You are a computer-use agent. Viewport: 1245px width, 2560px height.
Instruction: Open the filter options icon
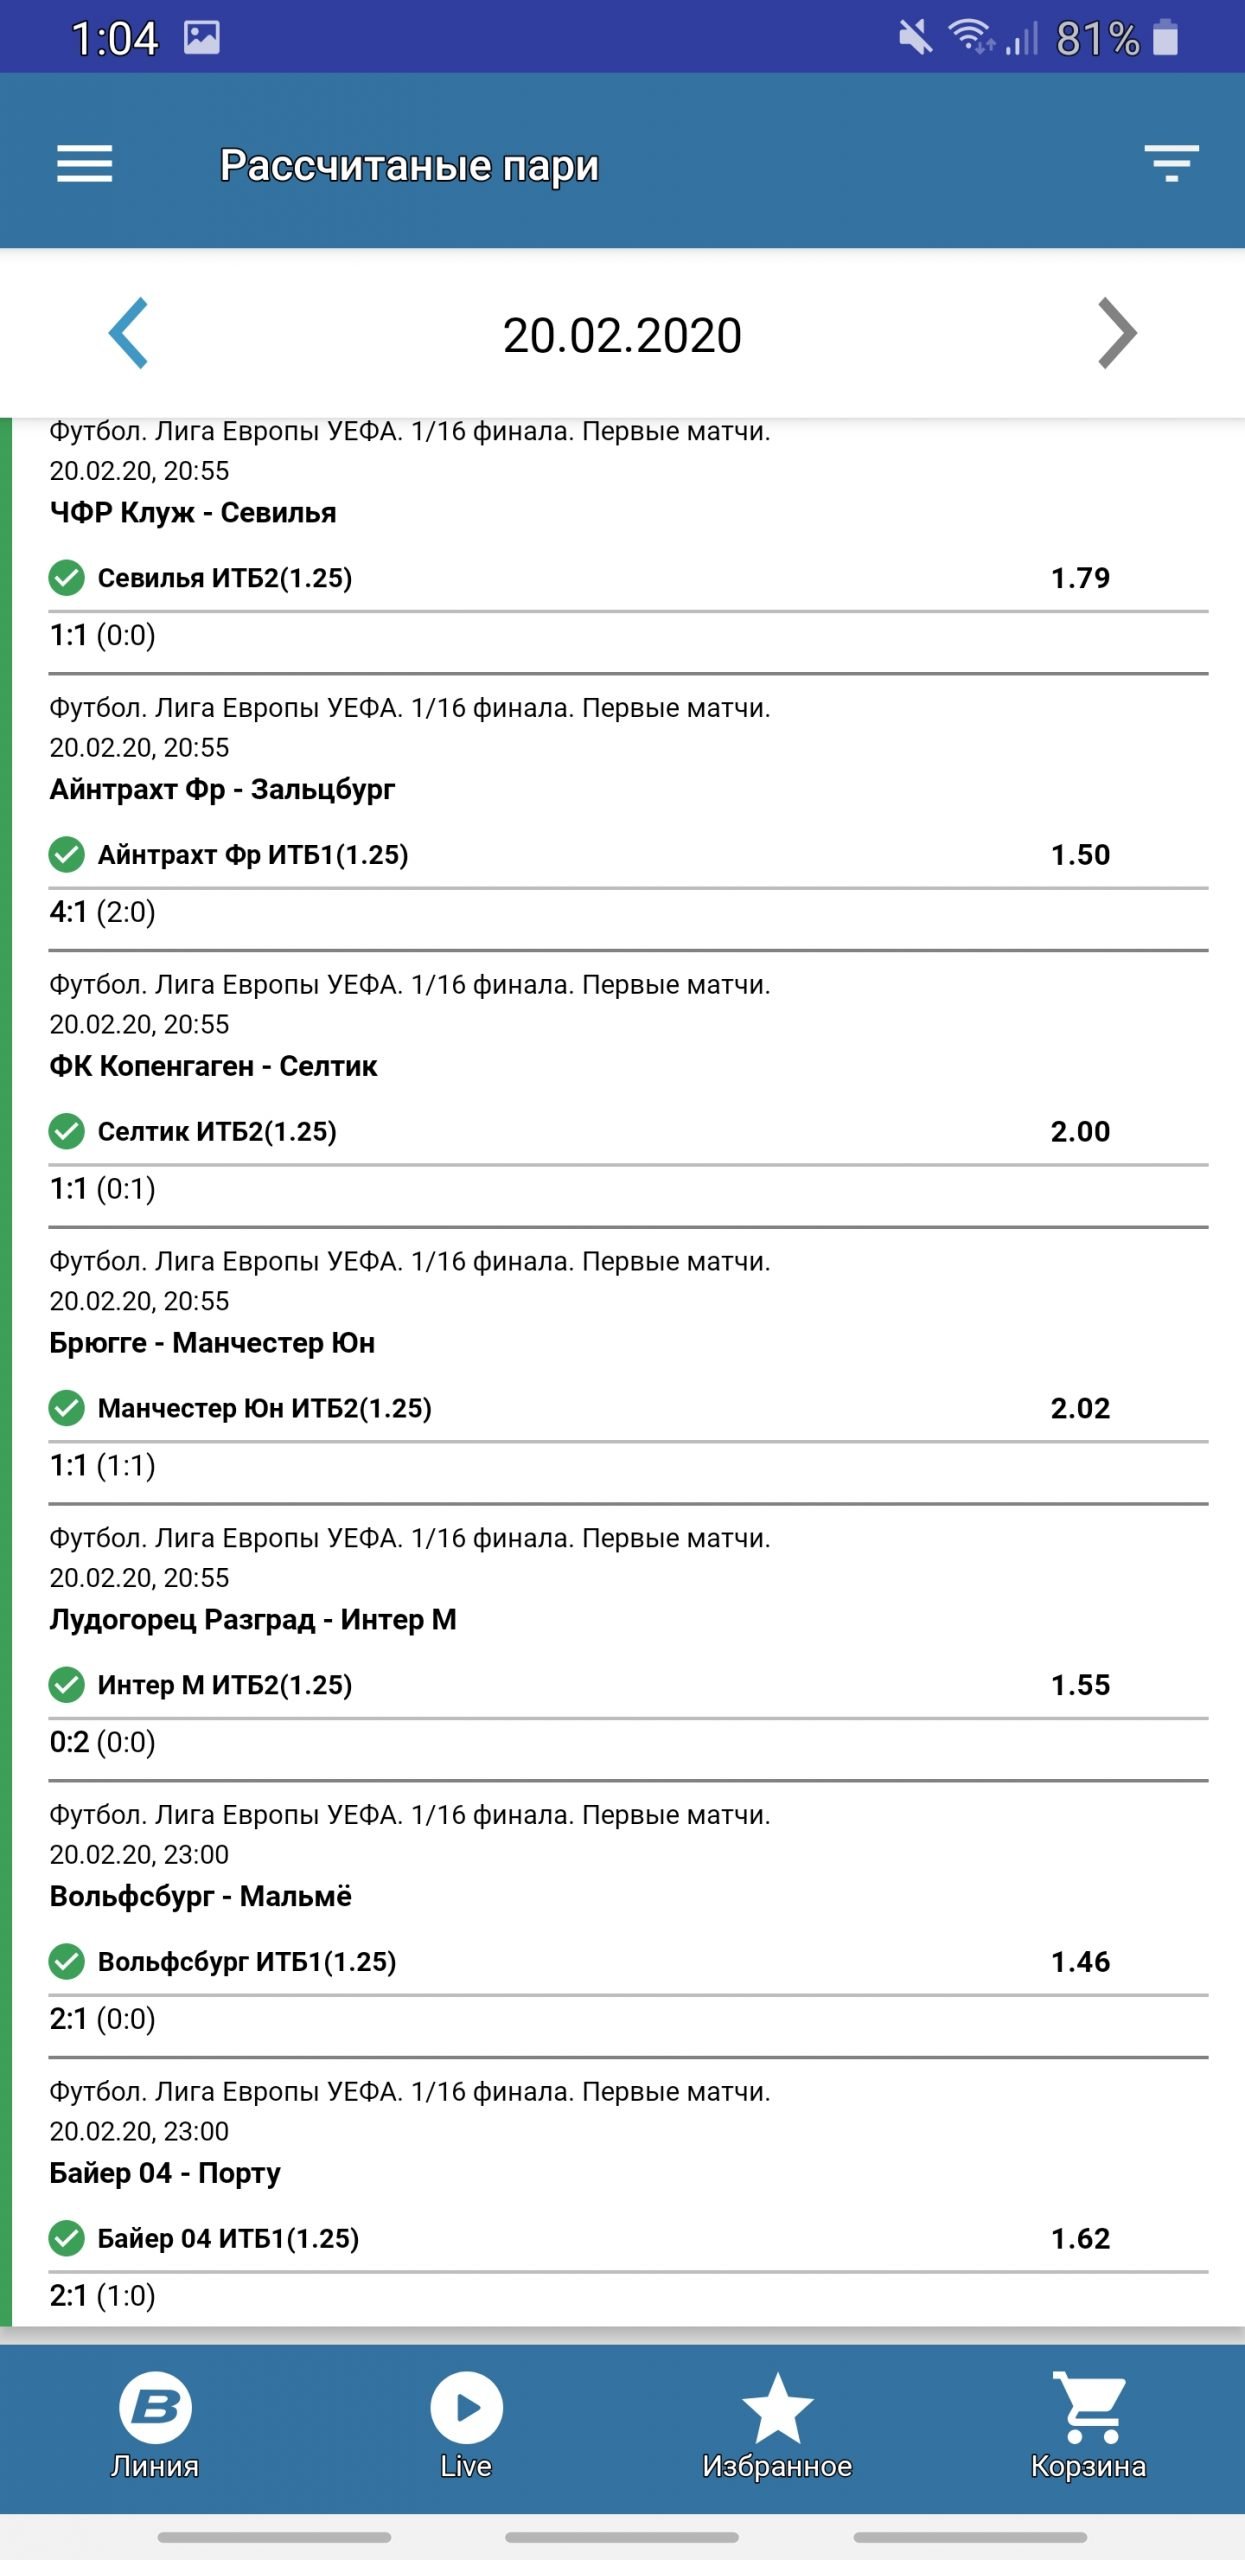[1170, 163]
